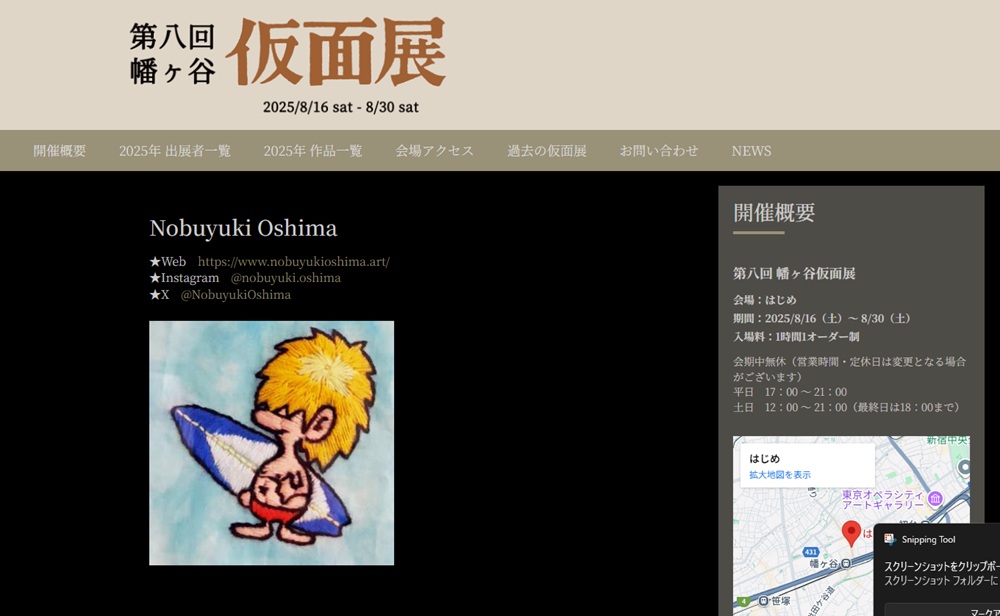
Task: Open the NEWS menu item
Action: 751,151
